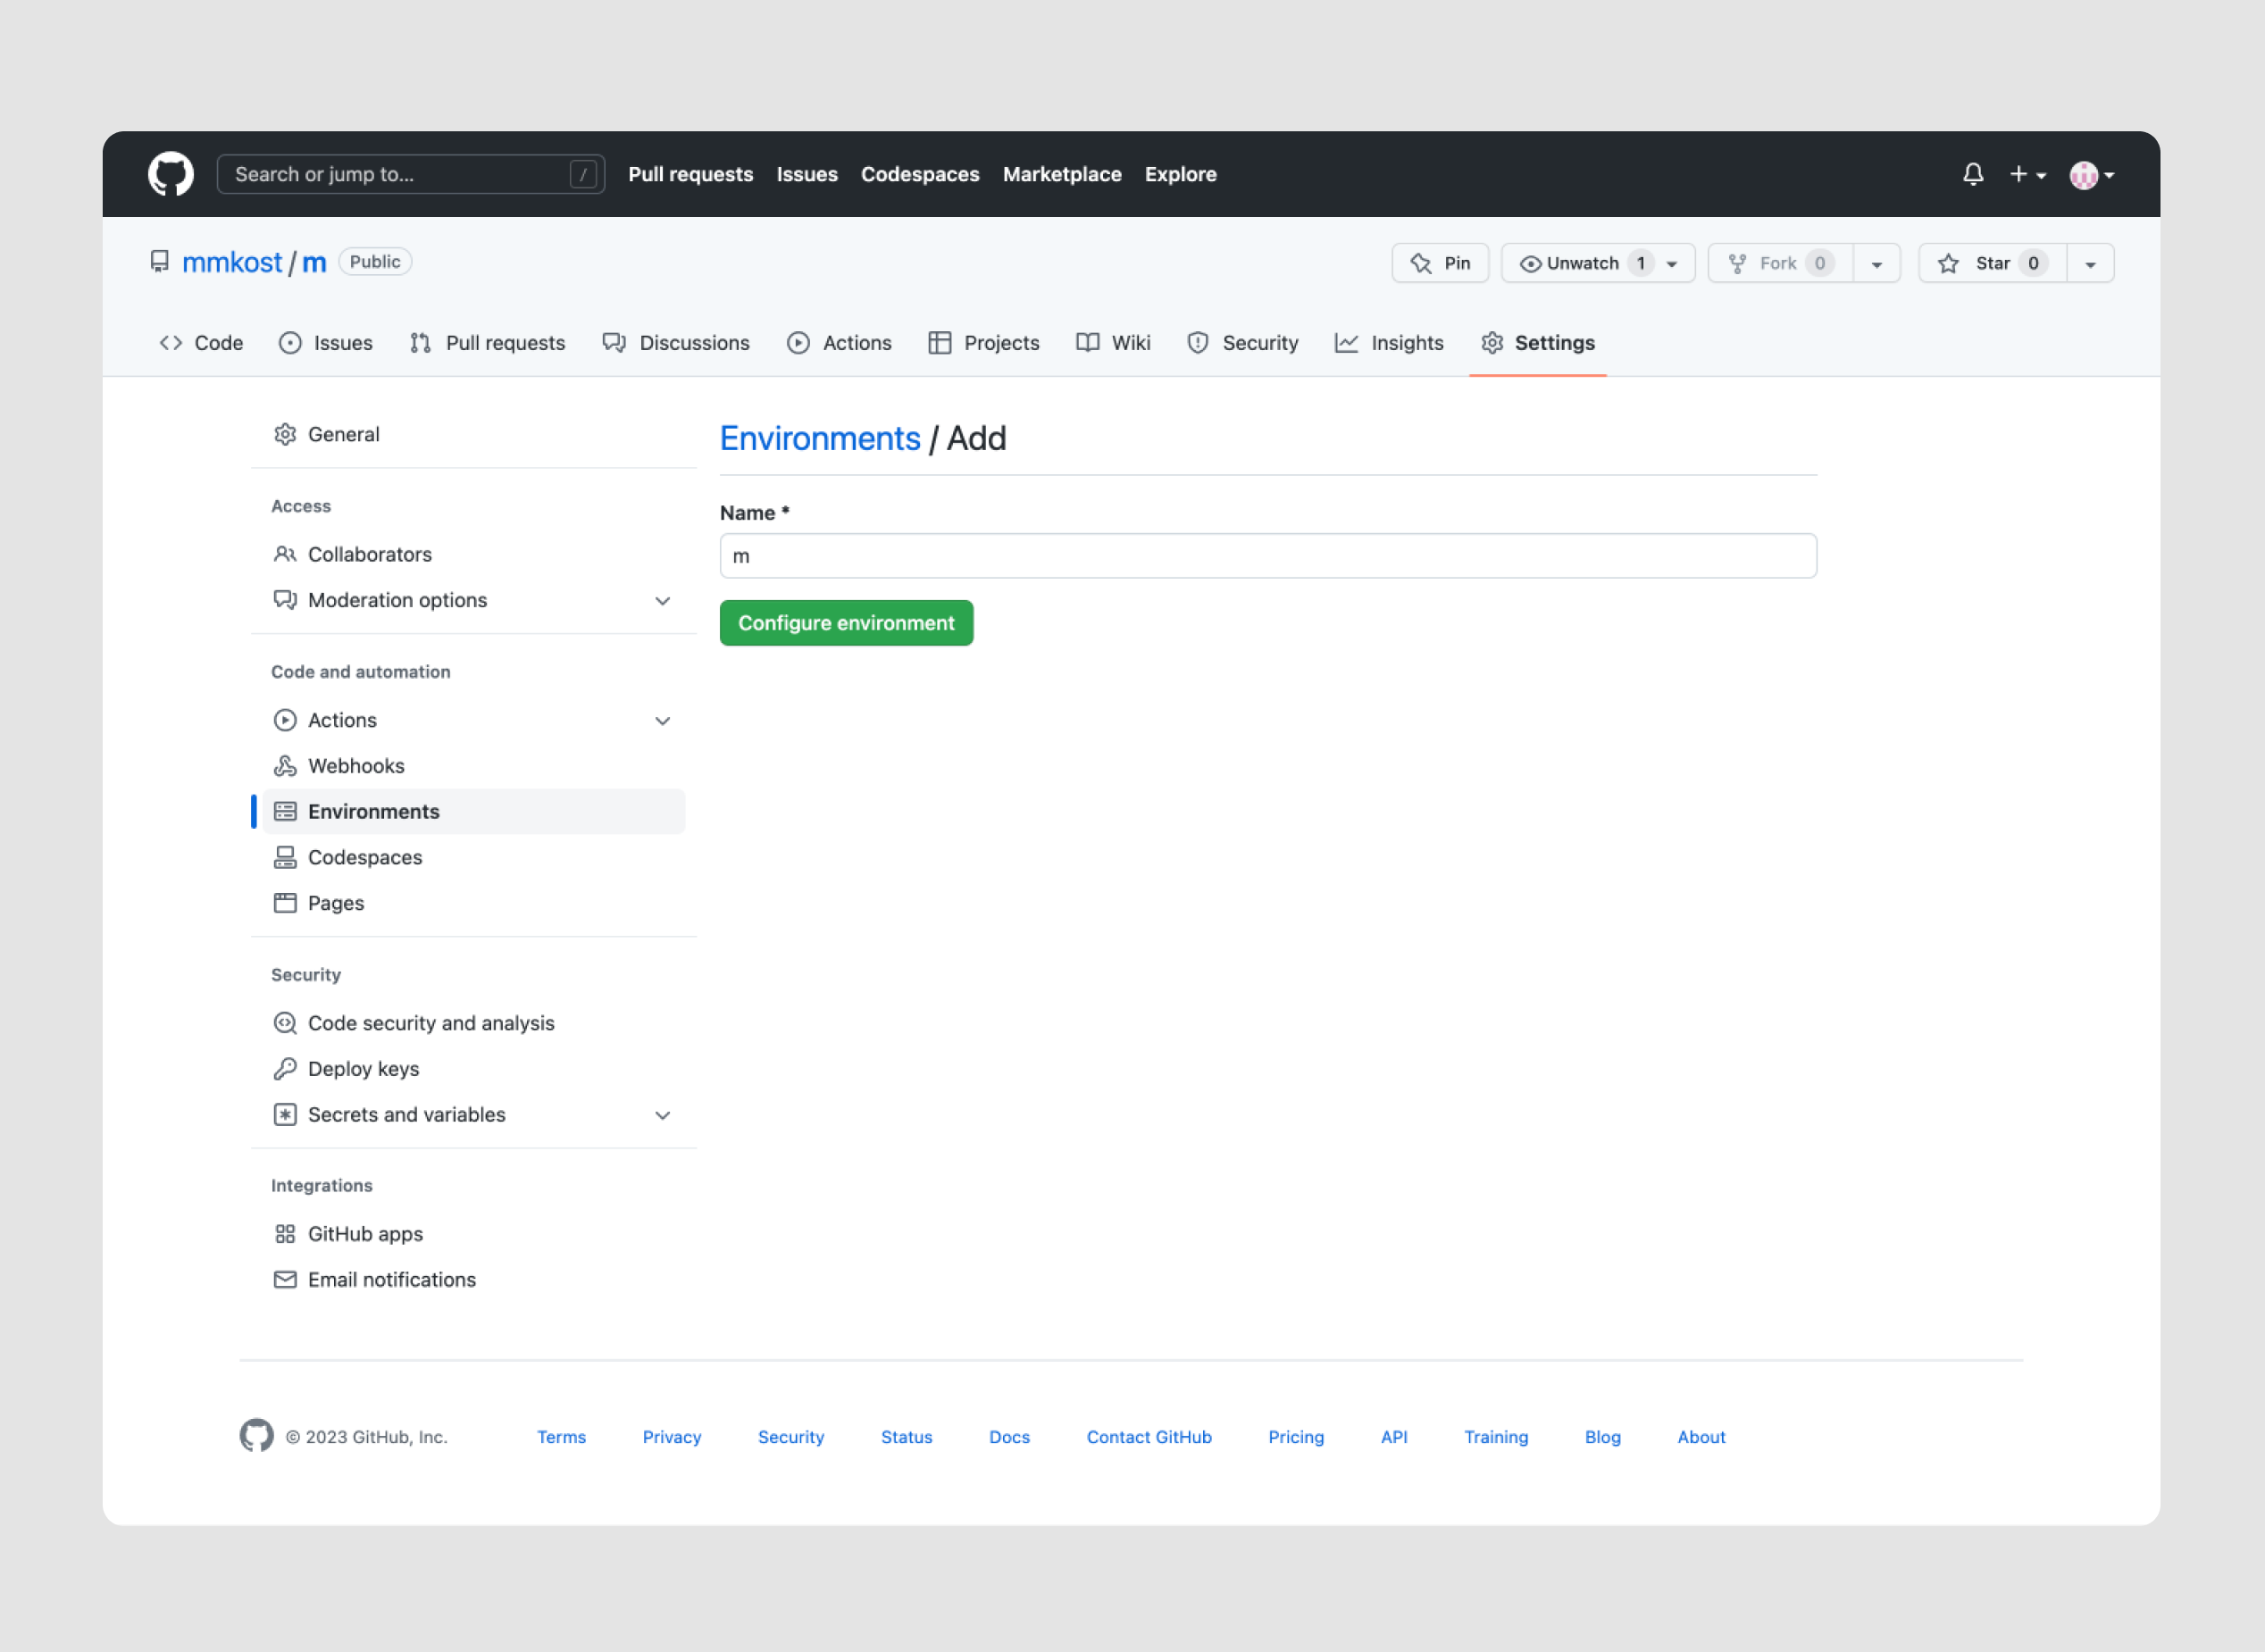Expand the sidebar Actions chevron
Screen dimensions: 2265x1652
[x=662, y=720]
